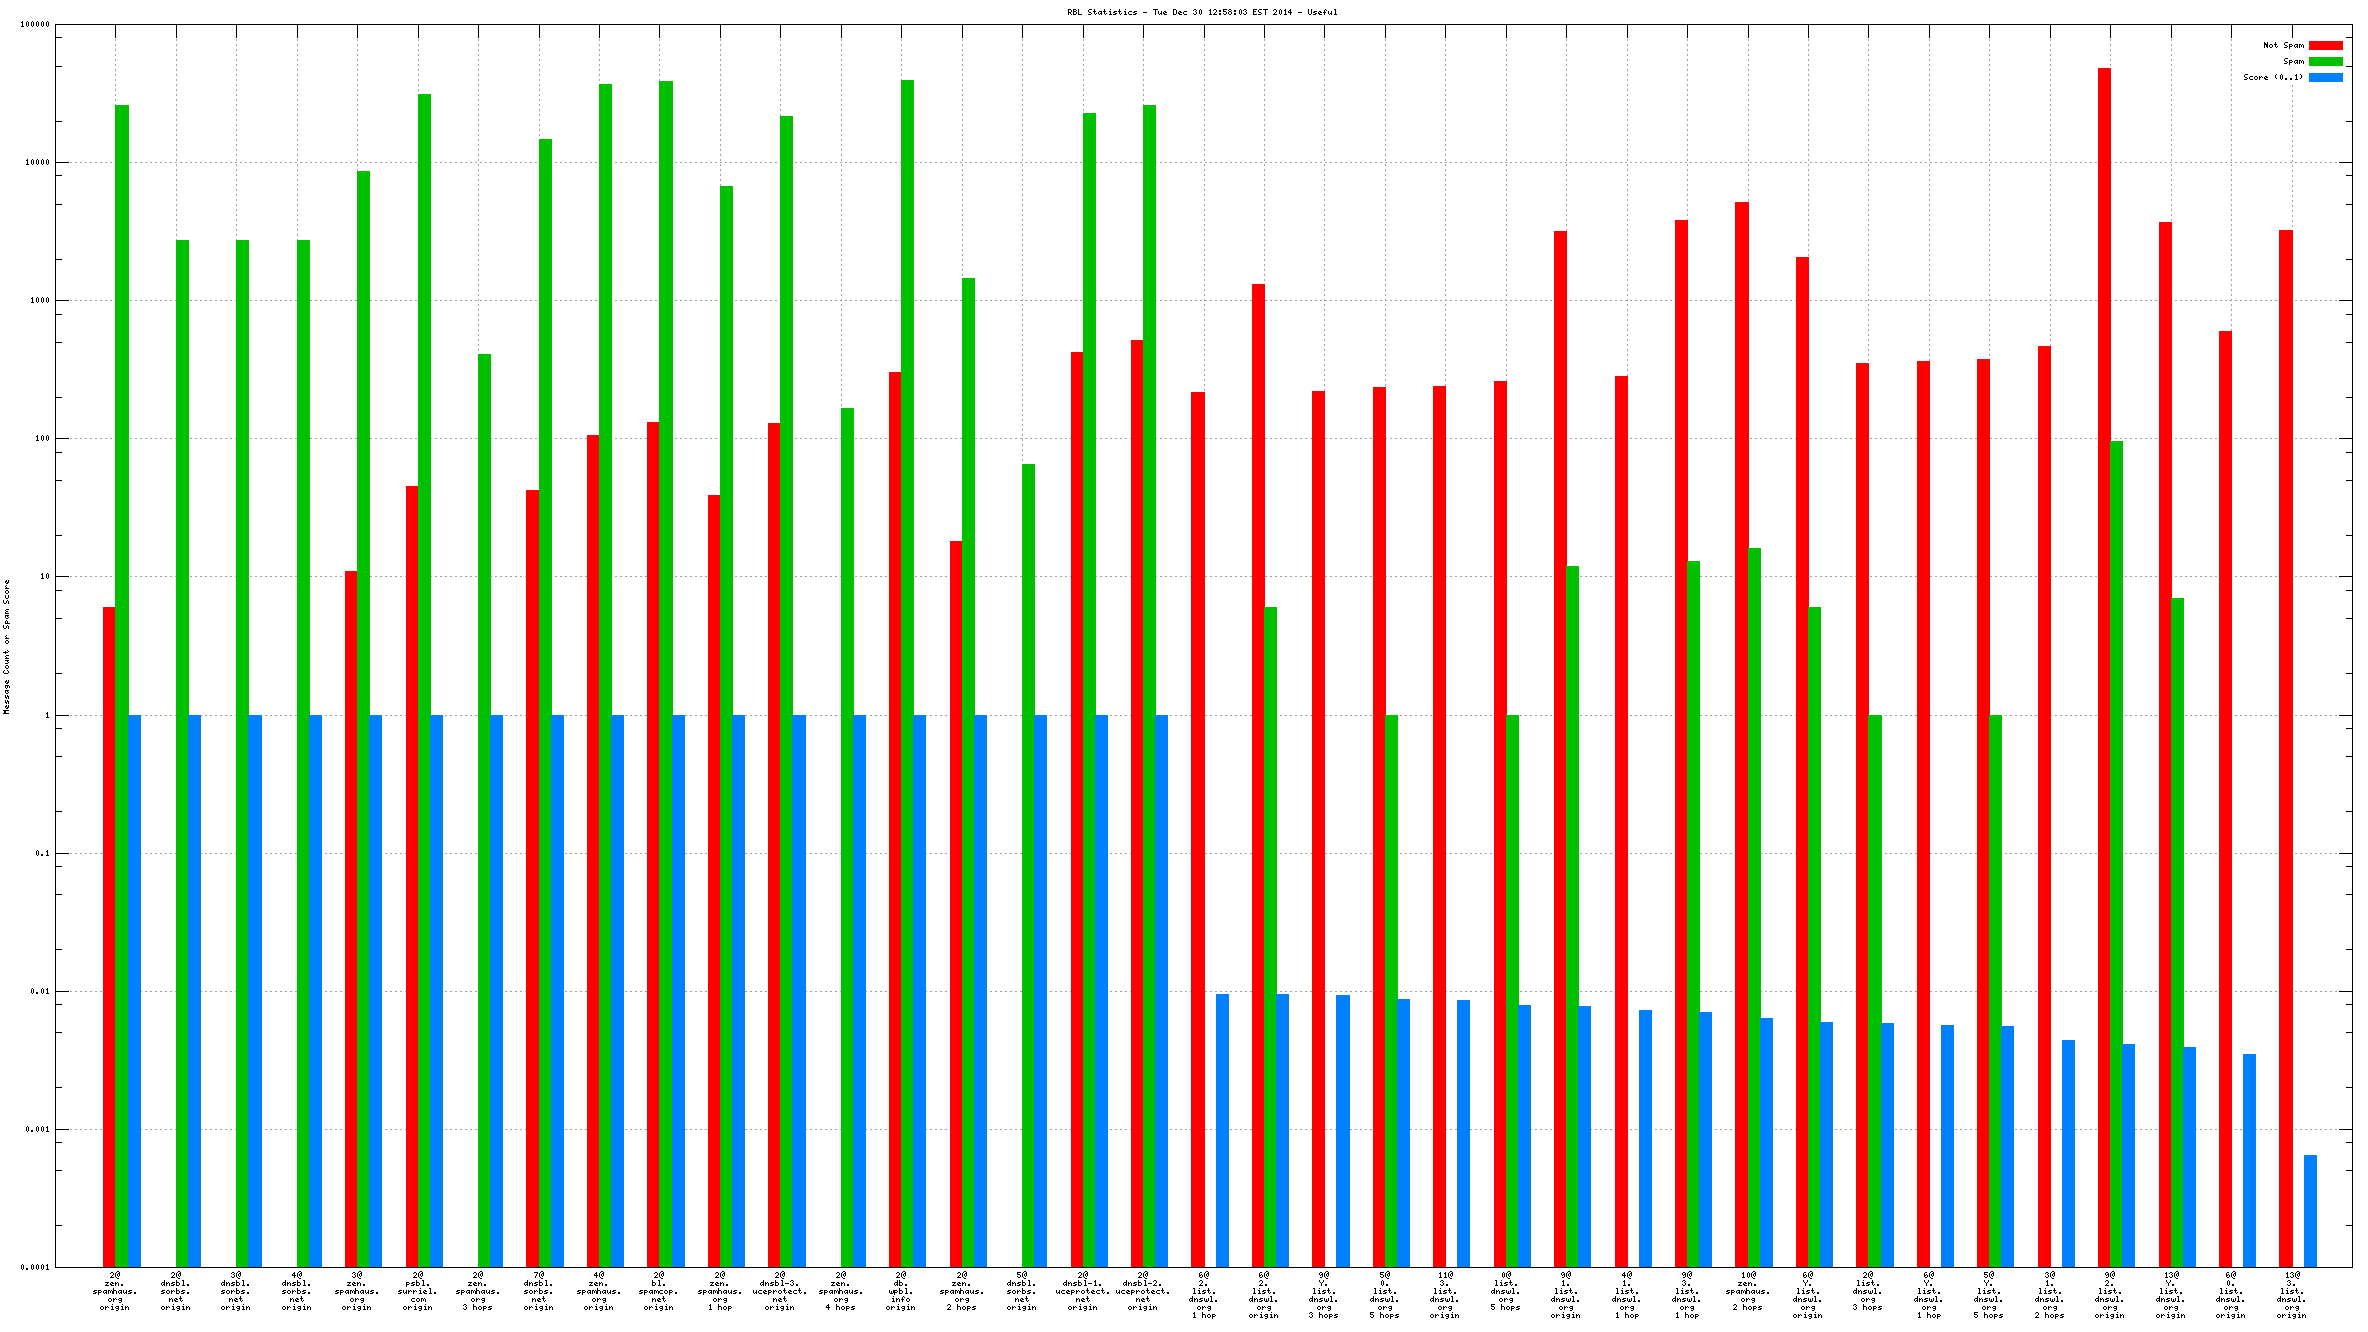Select the zen.spamhaus.org 3 hops label
The width and height of the screenshot is (2368, 1332).
(x=478, y=1291)
